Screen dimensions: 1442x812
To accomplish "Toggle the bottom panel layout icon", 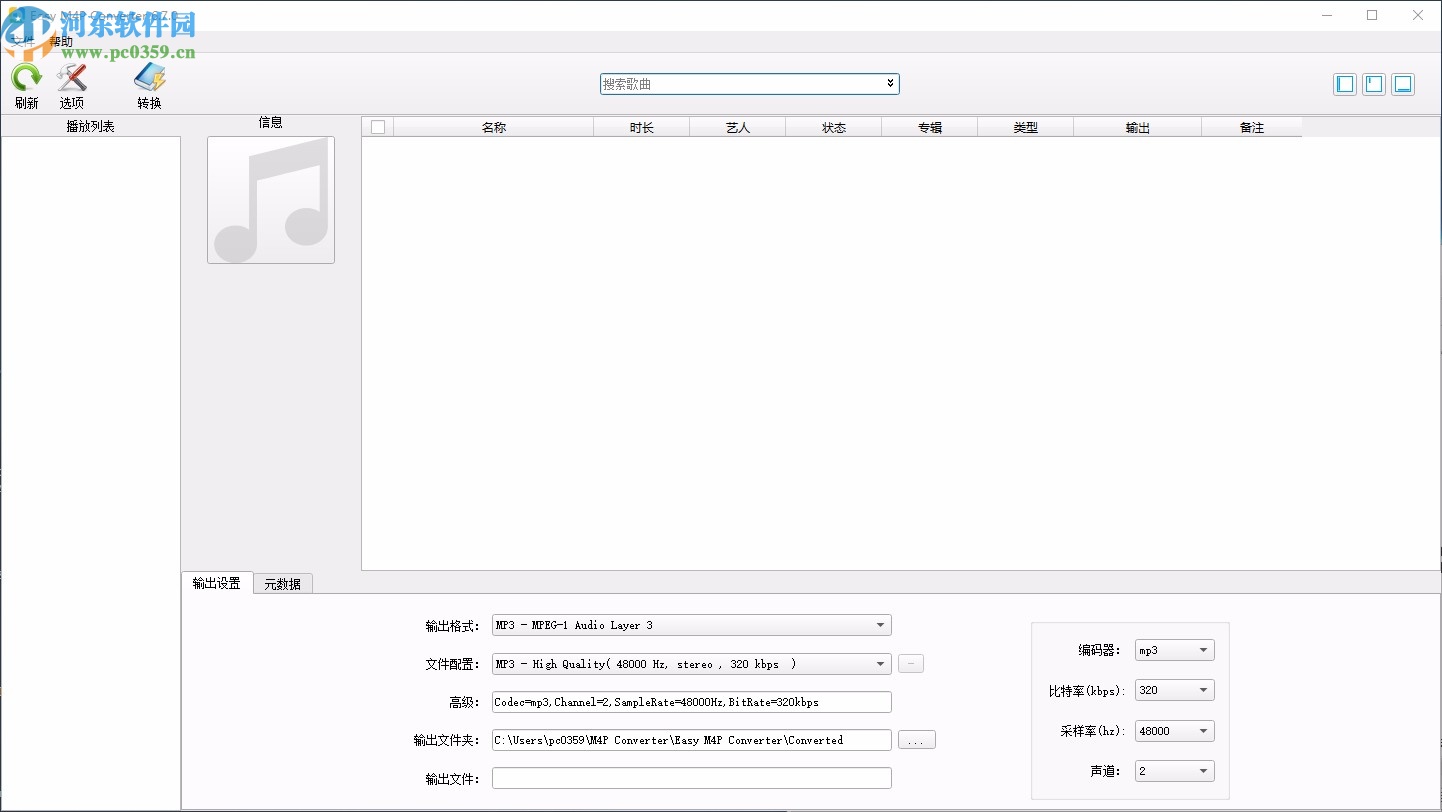I will (1403, 84).
